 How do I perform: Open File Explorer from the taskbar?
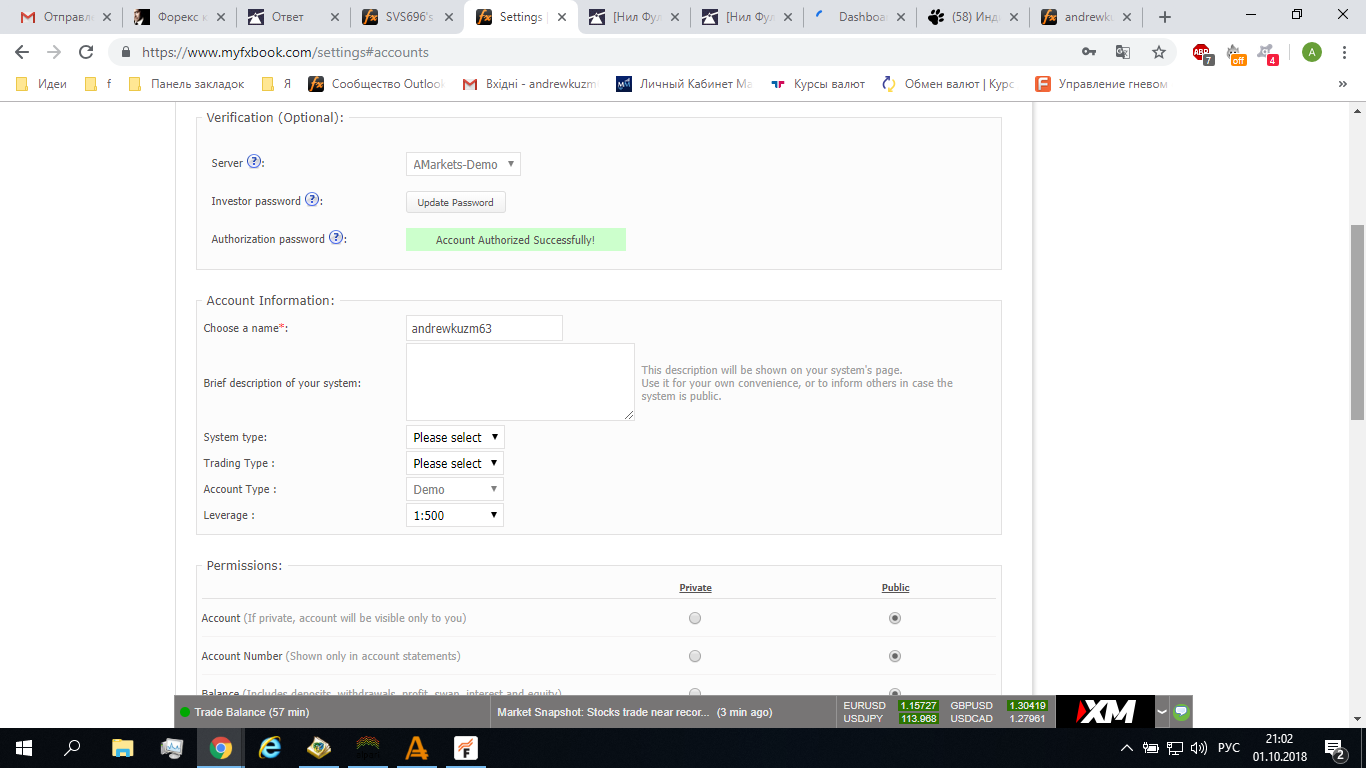tap(122, 748)
